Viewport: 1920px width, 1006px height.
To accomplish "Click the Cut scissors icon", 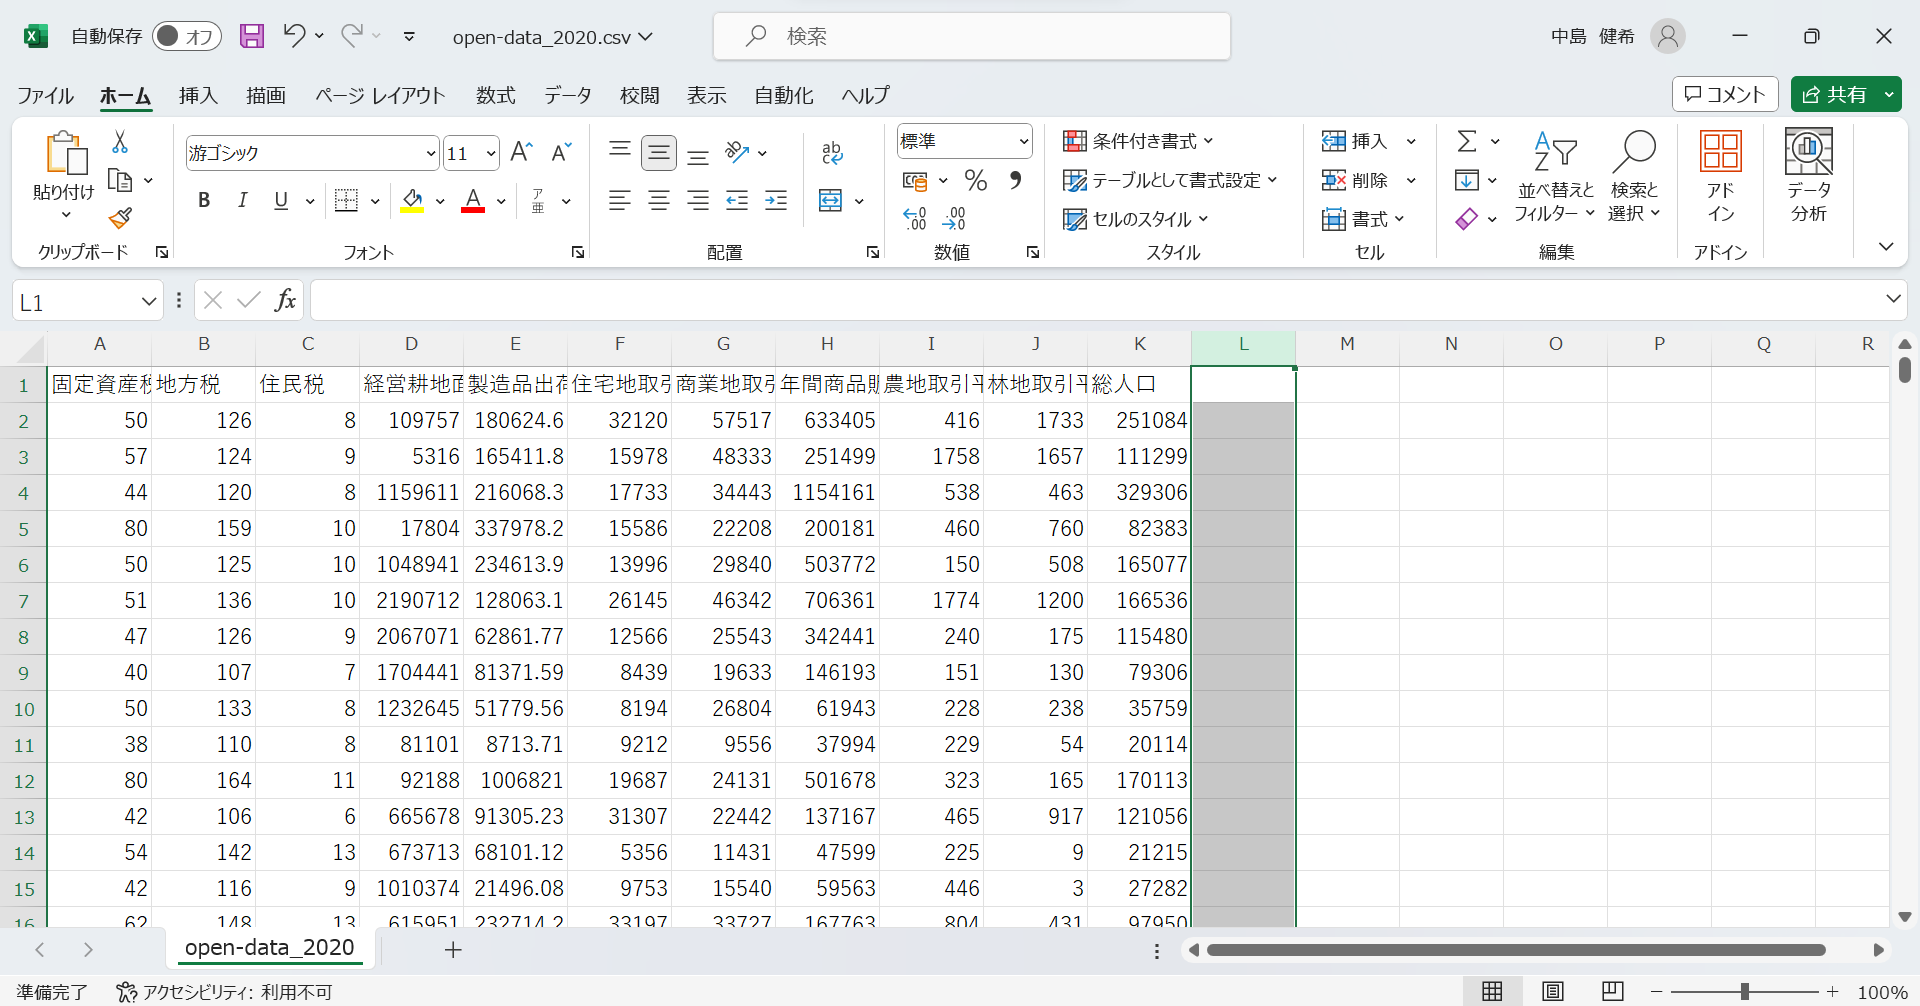I will point(120,142).
